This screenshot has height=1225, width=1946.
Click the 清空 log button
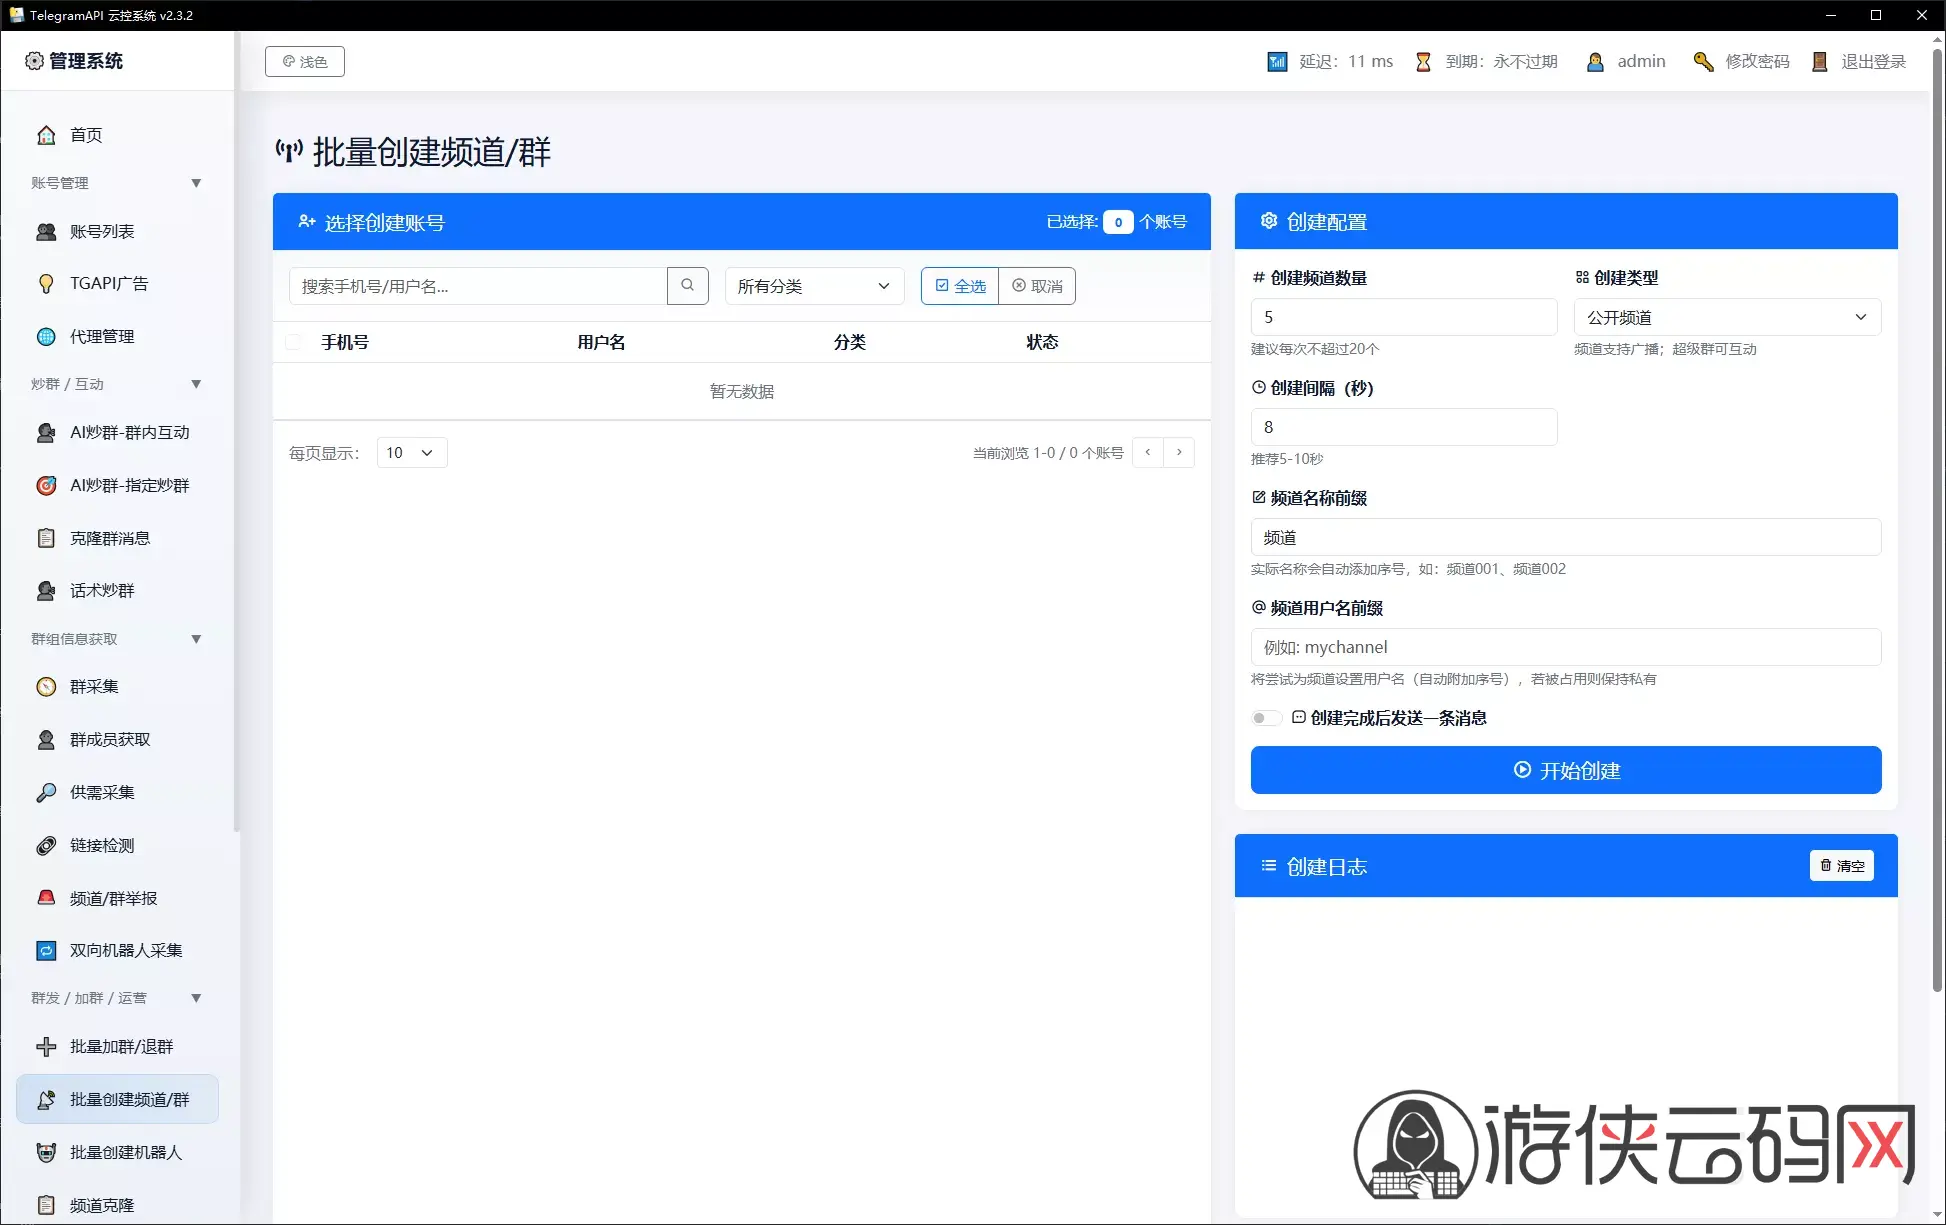point(1841,865)
